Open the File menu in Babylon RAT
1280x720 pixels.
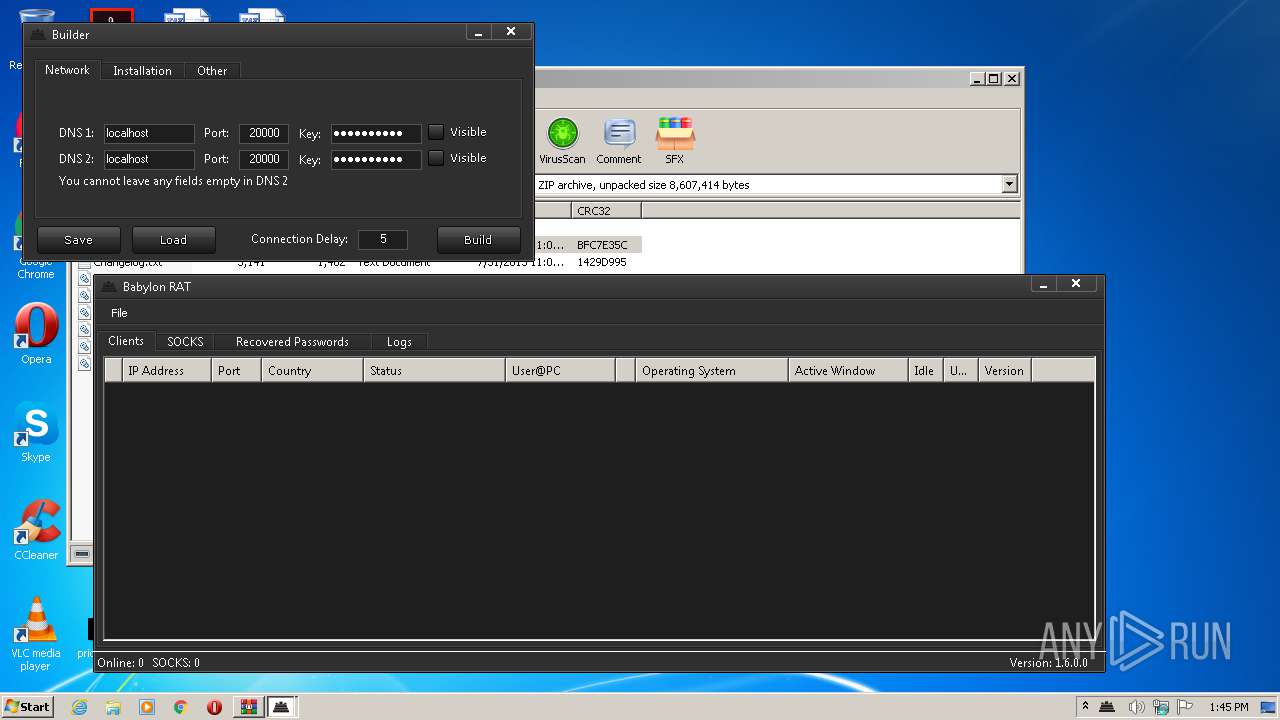[119, 313]
